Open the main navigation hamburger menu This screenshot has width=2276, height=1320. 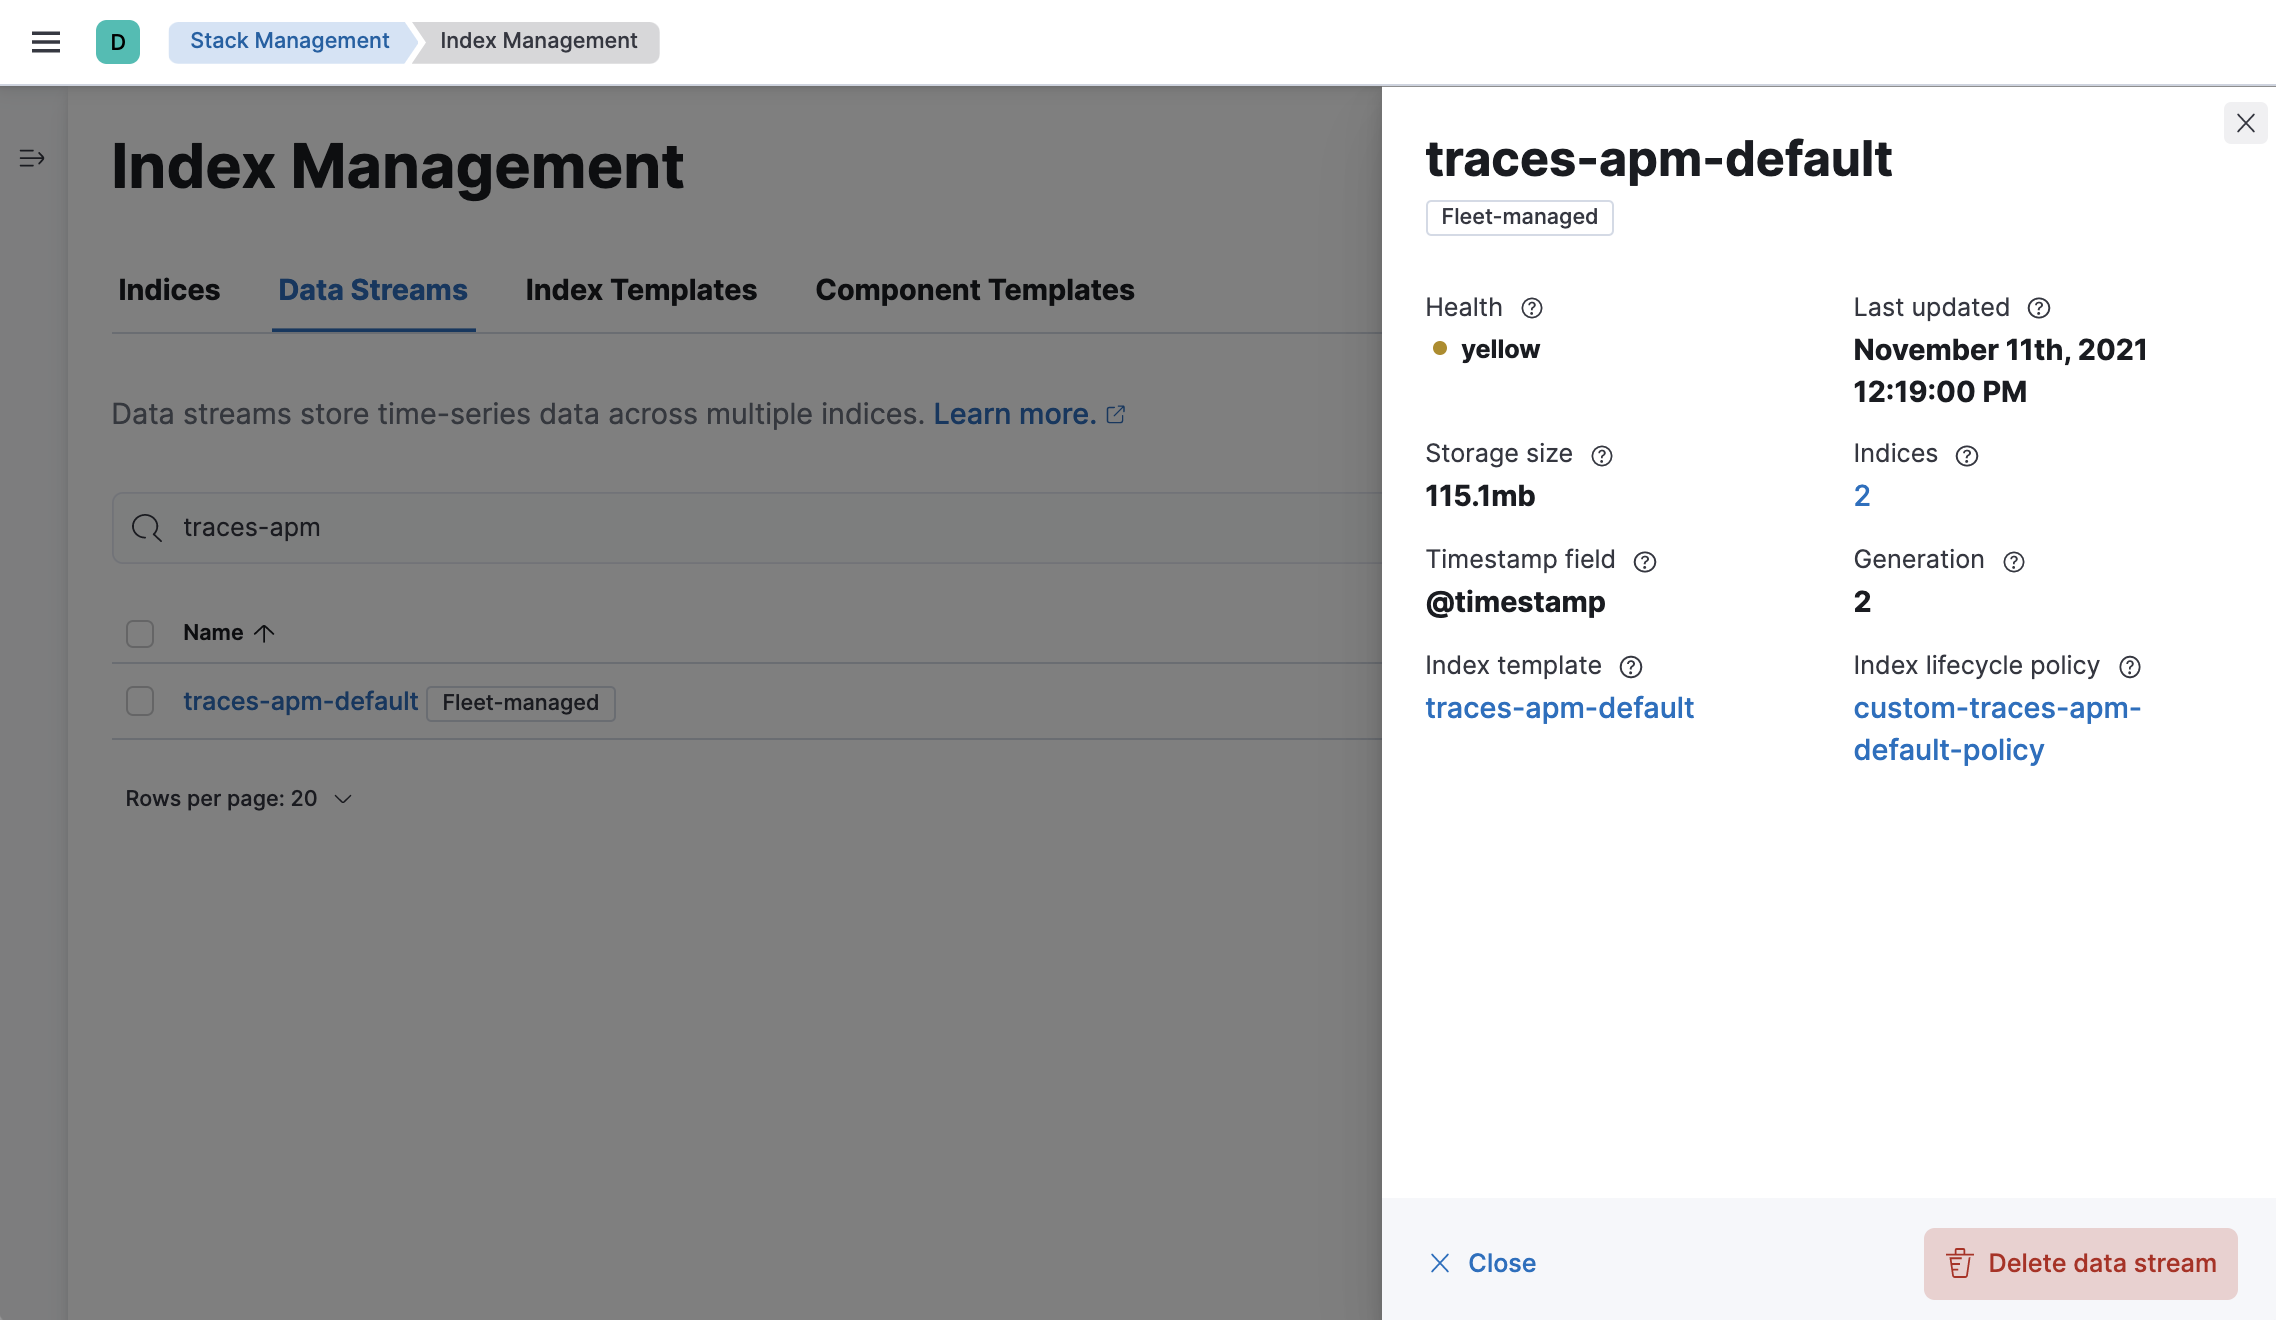(x=46, y=42)
